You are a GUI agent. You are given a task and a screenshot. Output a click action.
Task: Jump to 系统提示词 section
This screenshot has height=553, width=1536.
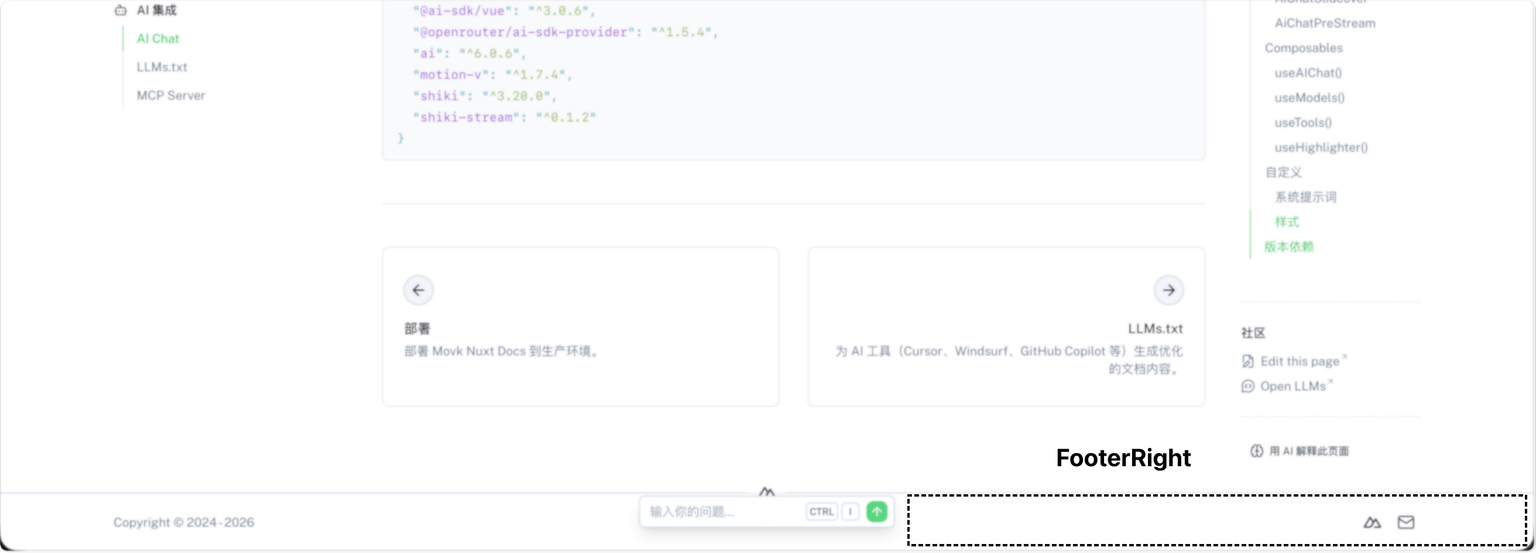pos(1305,197)
